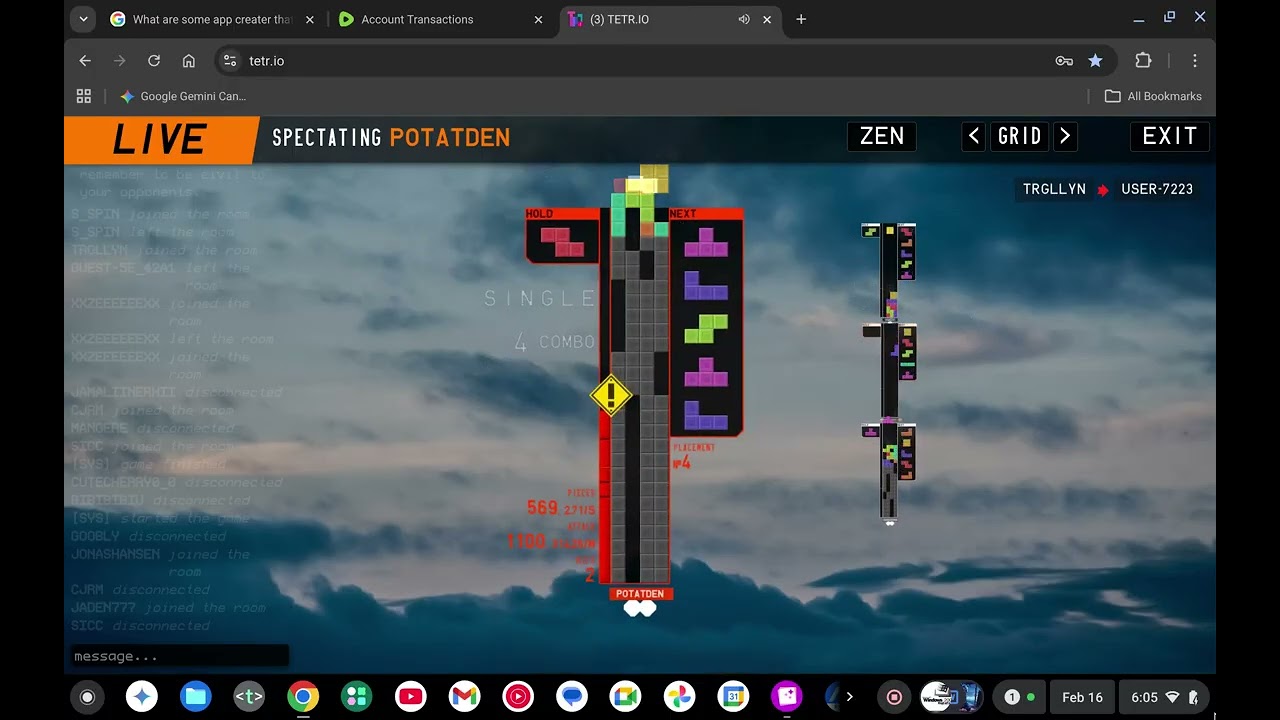
Task: Open the ChromeOS launcher button
Action: [x=87, y=697]
